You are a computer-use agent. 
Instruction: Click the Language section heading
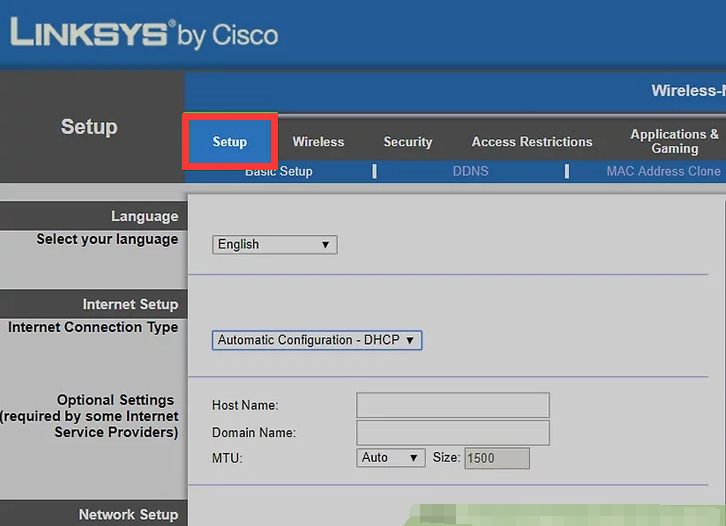(144, 216)
